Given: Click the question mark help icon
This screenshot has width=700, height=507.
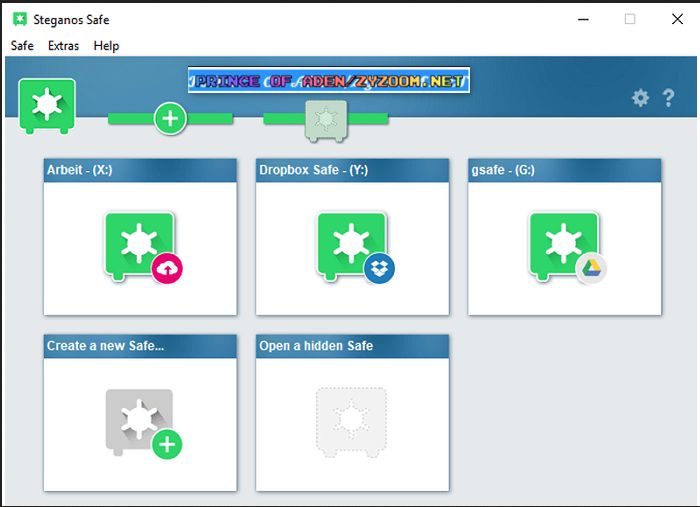Looking at the screenshot, I should coord(668,98).
